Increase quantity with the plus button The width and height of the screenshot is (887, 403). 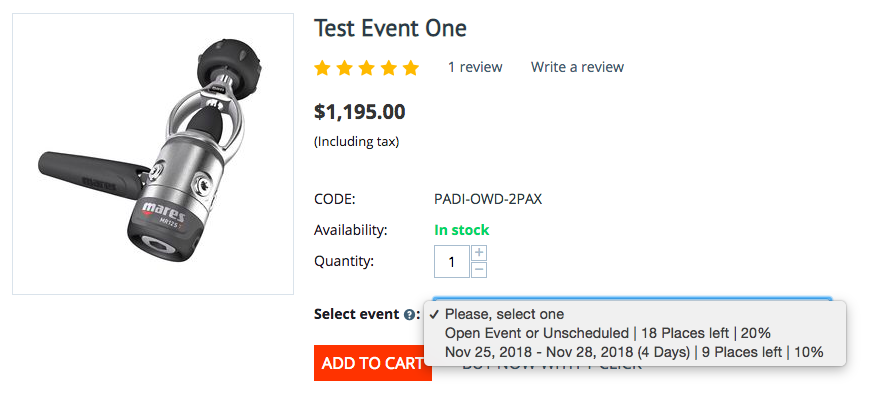(479, 253)
